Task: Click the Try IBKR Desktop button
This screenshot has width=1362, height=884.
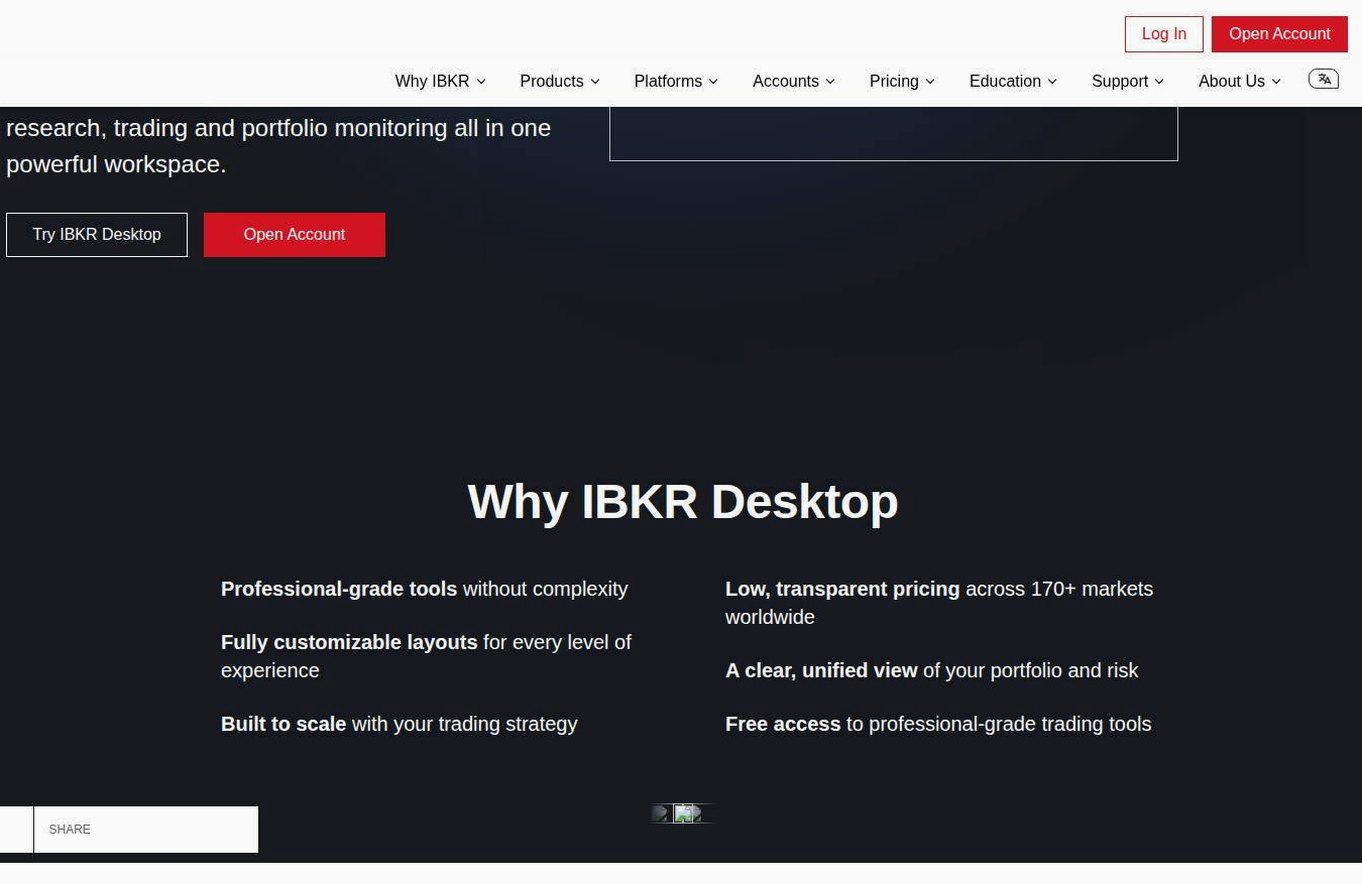Action: [97, 235]
